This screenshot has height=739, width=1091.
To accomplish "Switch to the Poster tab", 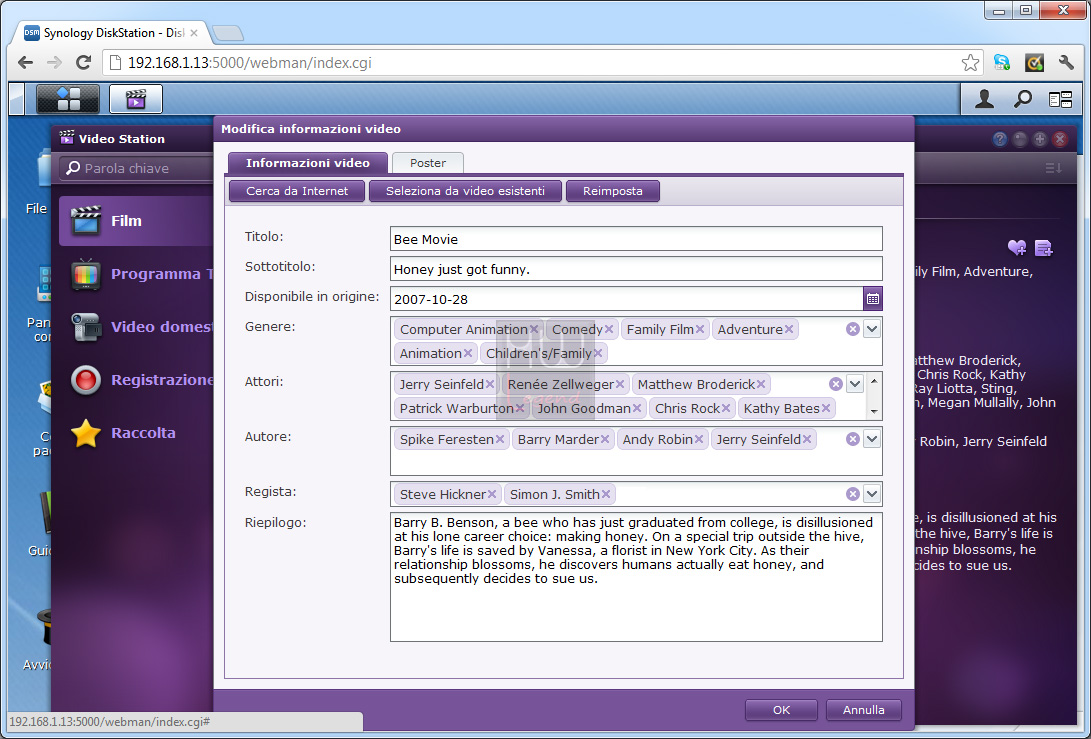I will tap(428, 163).
